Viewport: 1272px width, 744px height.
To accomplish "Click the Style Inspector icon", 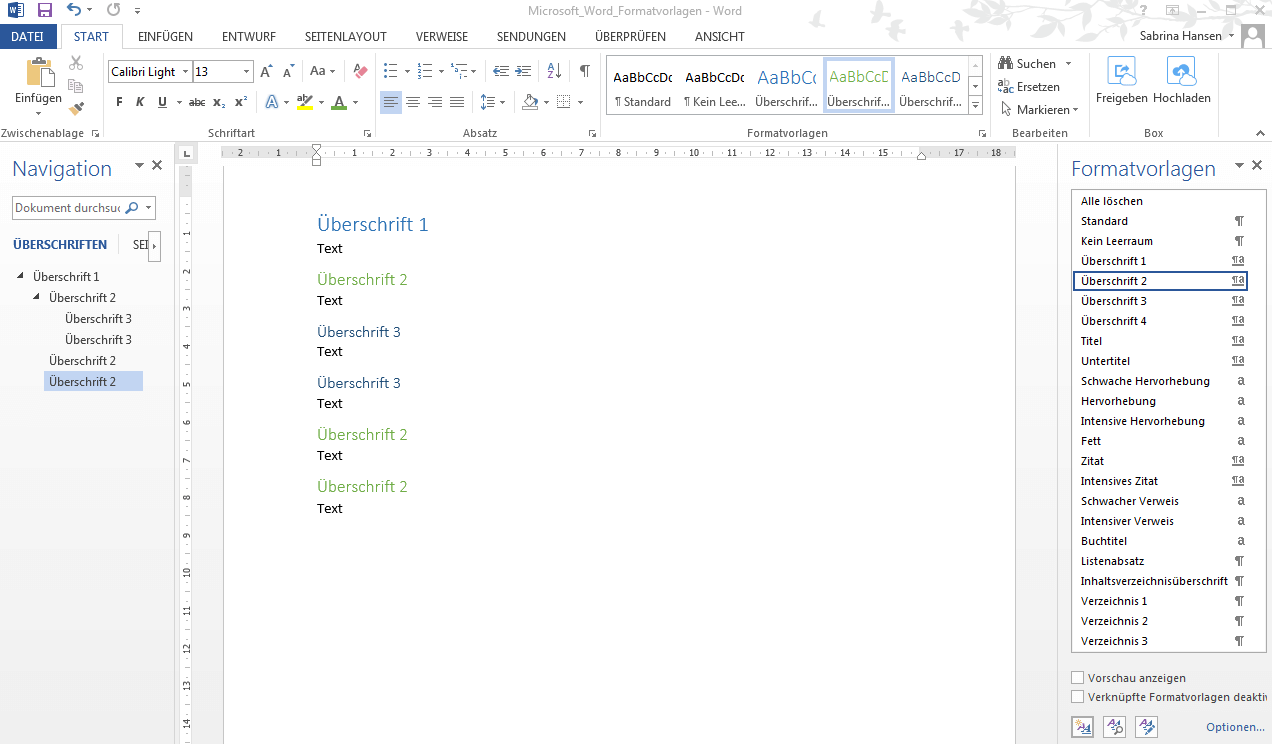I will (x=1114, y=728).
